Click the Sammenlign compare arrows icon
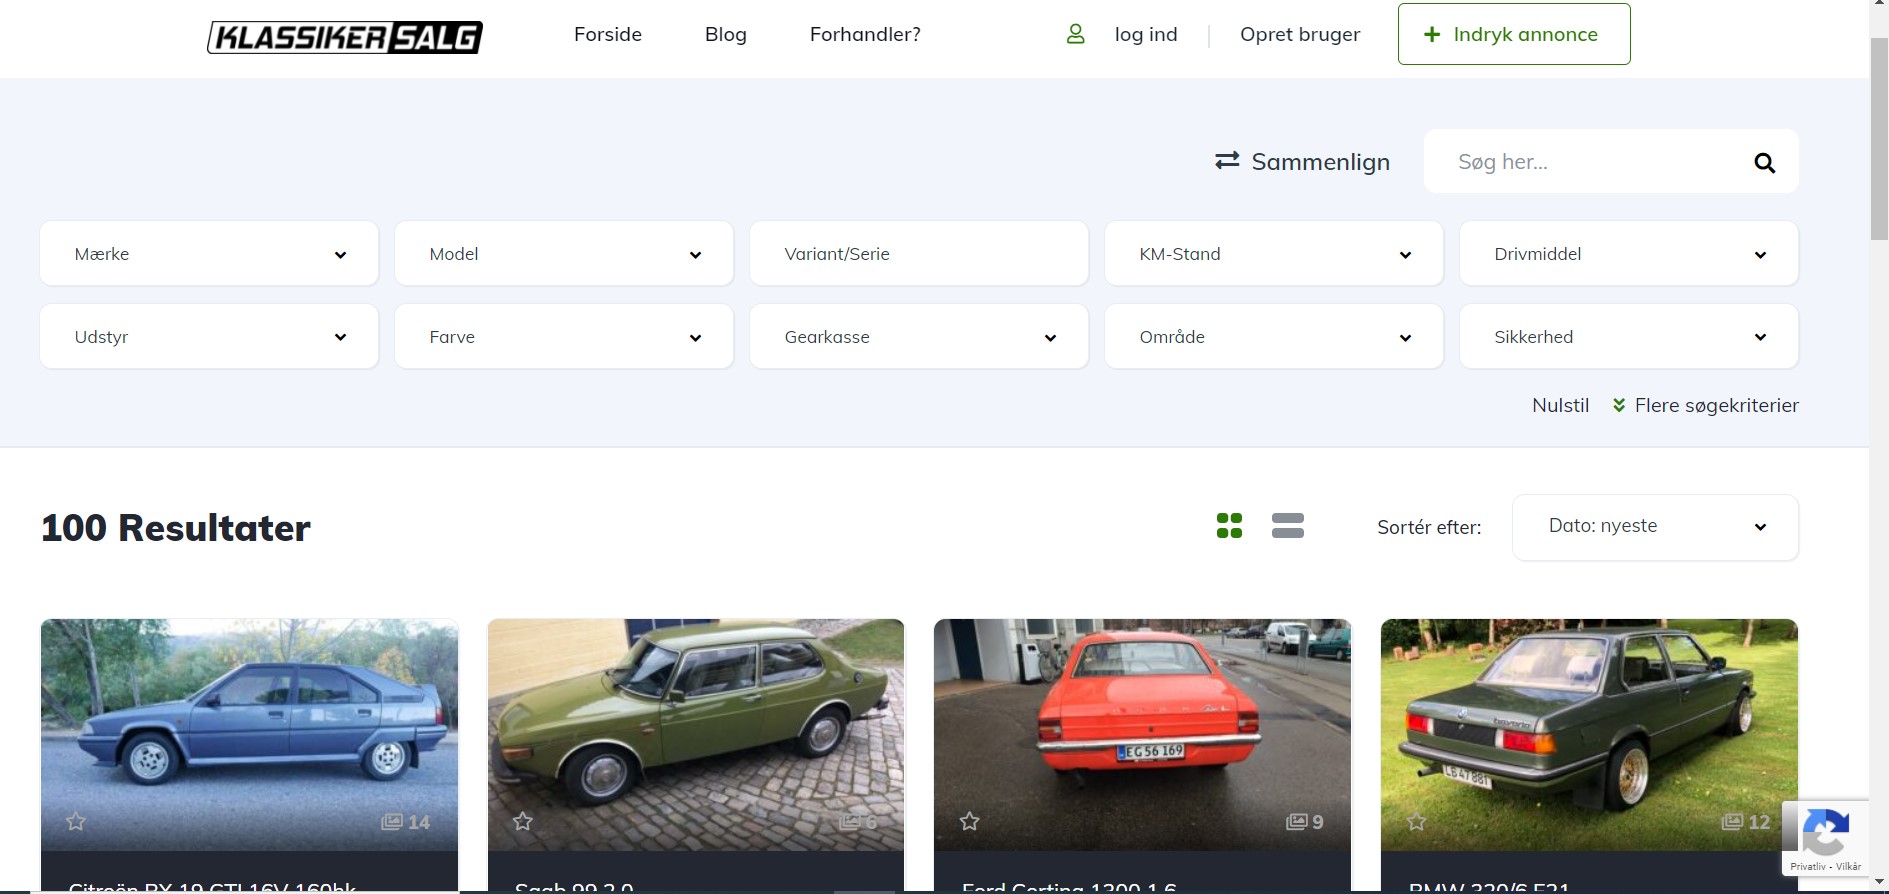The width and height of the screenshot is (1889, 894). 1227,161
